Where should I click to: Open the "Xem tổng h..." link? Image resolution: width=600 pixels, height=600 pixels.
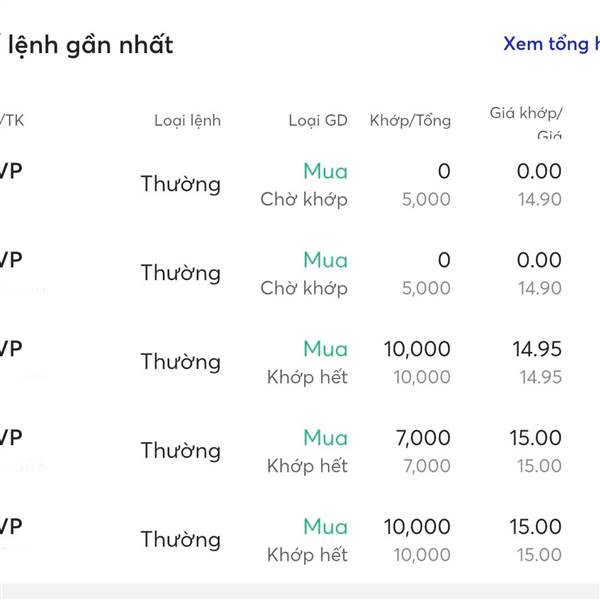pyautogui.click(x=550, y=44)
